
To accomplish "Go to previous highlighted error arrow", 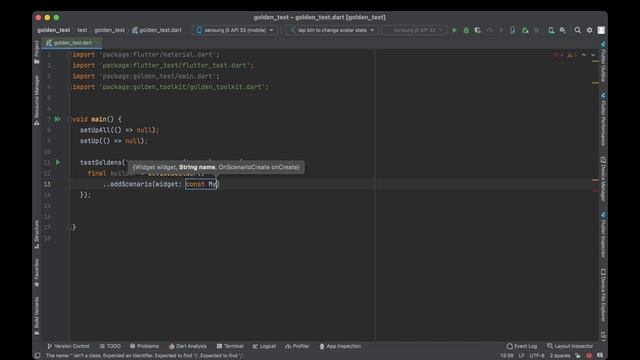I will click(583, 55).
